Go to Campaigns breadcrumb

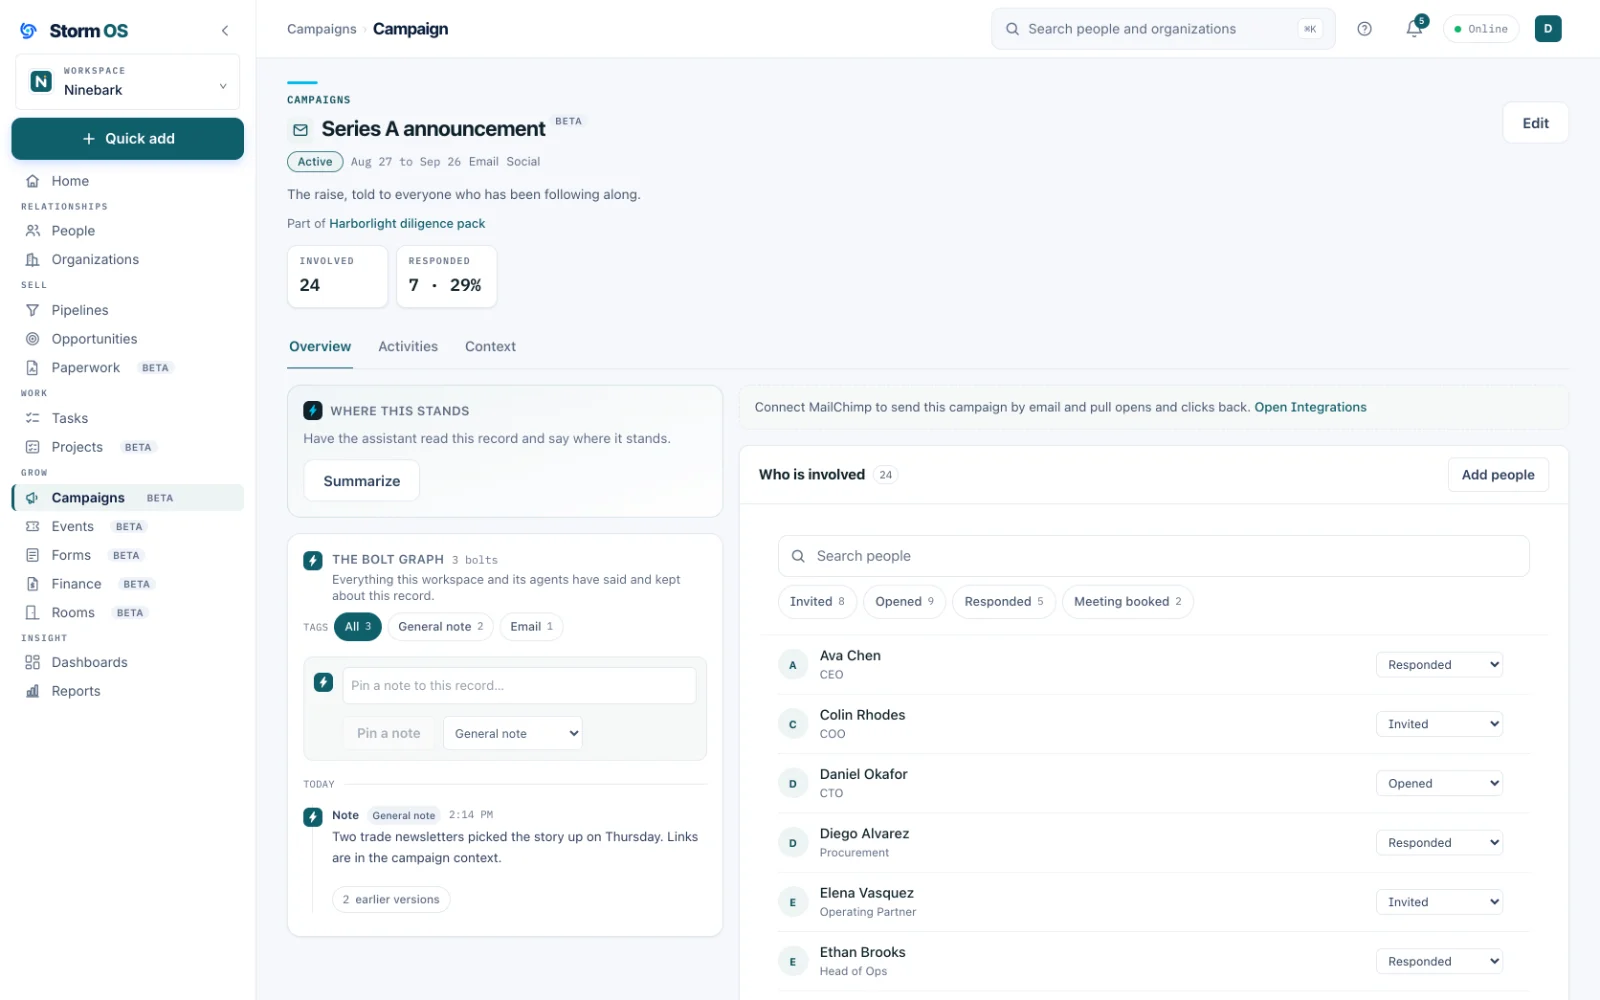click(321, 29)
